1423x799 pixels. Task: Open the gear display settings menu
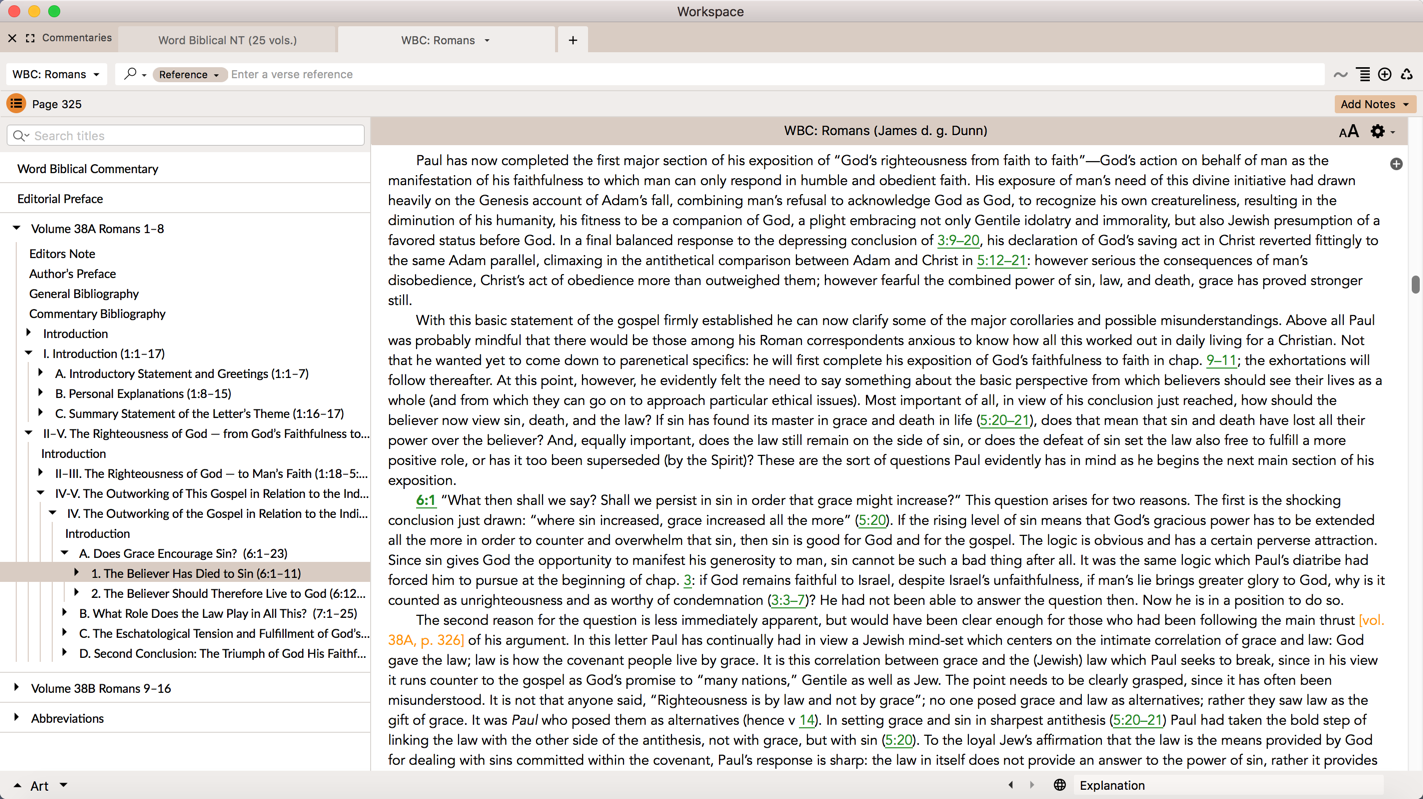(1380, 131)
